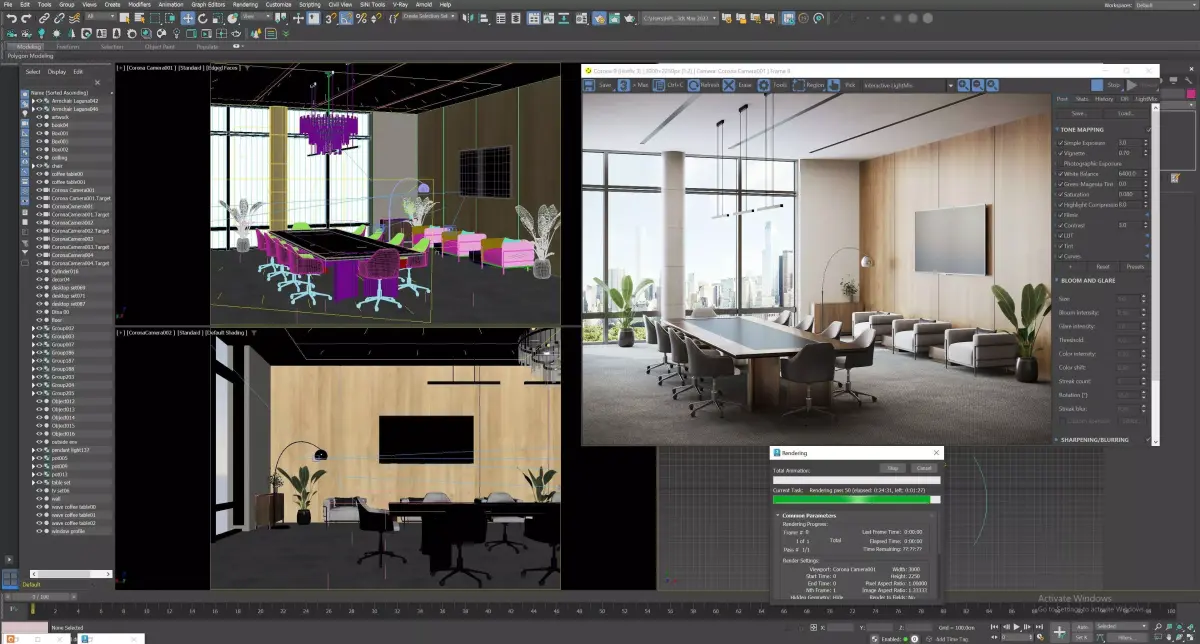1200x644 pixels.
Task: Click the Rectangular Selection Region icon
Action: point(155,19)
